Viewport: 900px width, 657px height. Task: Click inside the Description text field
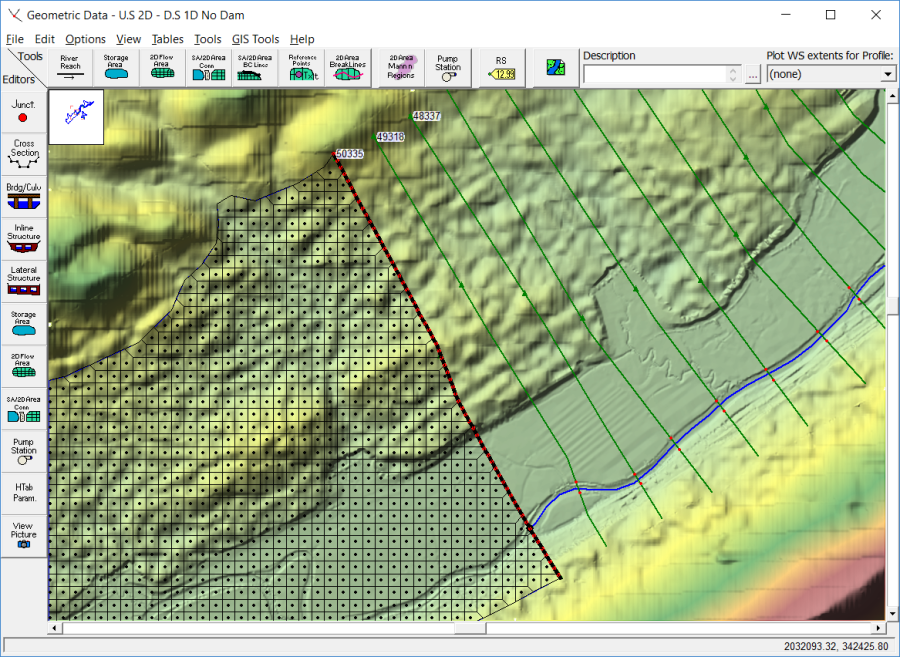click(655, 74)
